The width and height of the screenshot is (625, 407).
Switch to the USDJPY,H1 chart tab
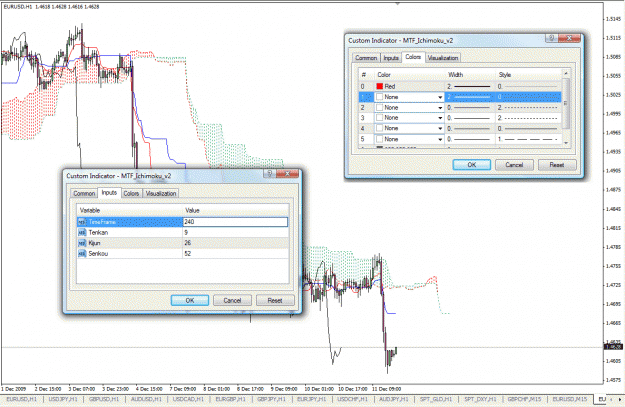point(63,399)
